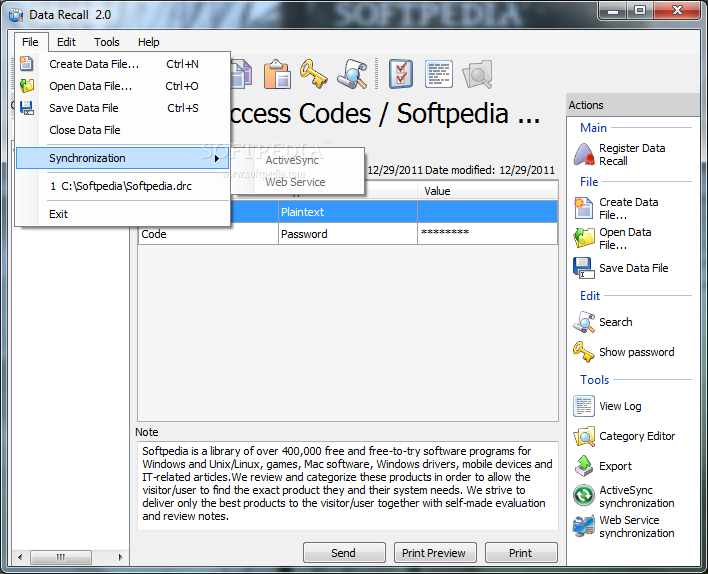Choose Save Data File in File menu
This screenshot has height=574, width=708.
[x=122, y=108]
